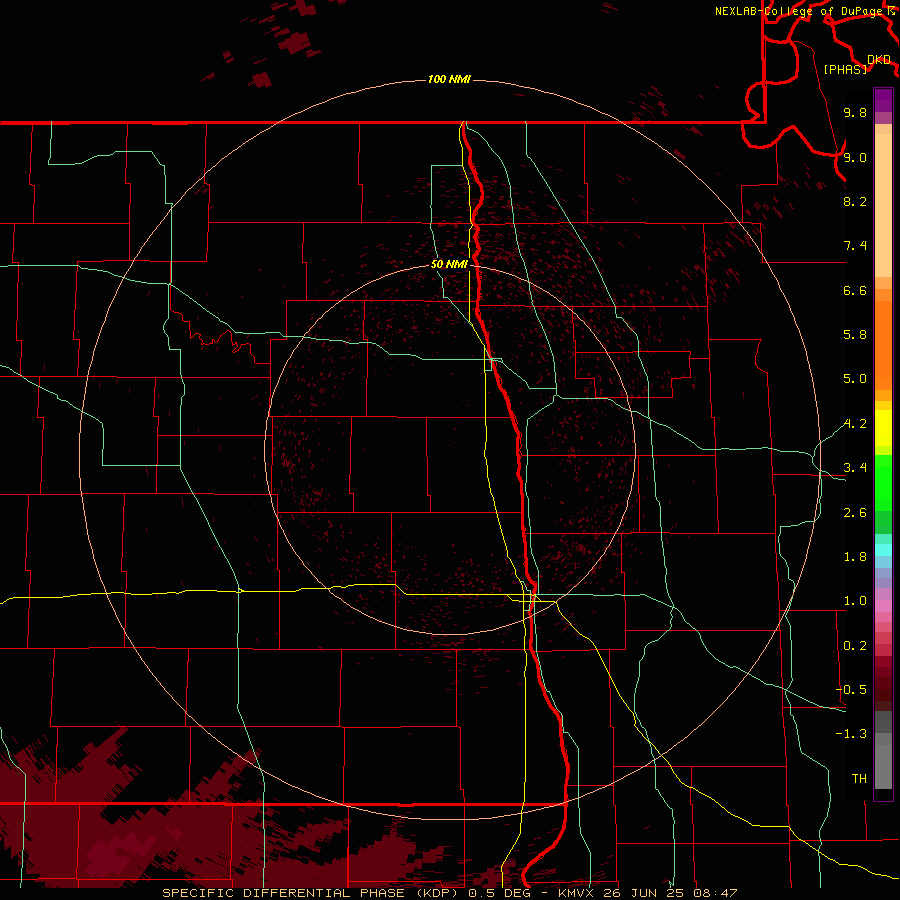Viewport: 900px width, 900px height.
Task: Click the 0.2 scale value
Action: [x=855, y=646]
